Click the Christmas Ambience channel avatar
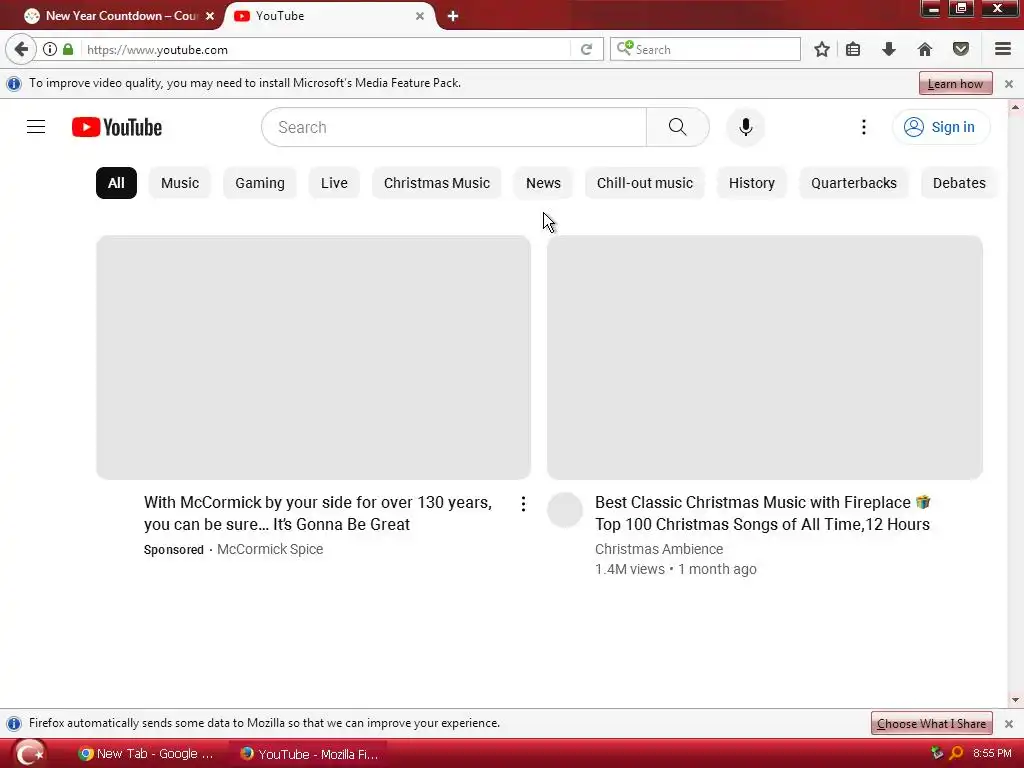 click(565, 510)
